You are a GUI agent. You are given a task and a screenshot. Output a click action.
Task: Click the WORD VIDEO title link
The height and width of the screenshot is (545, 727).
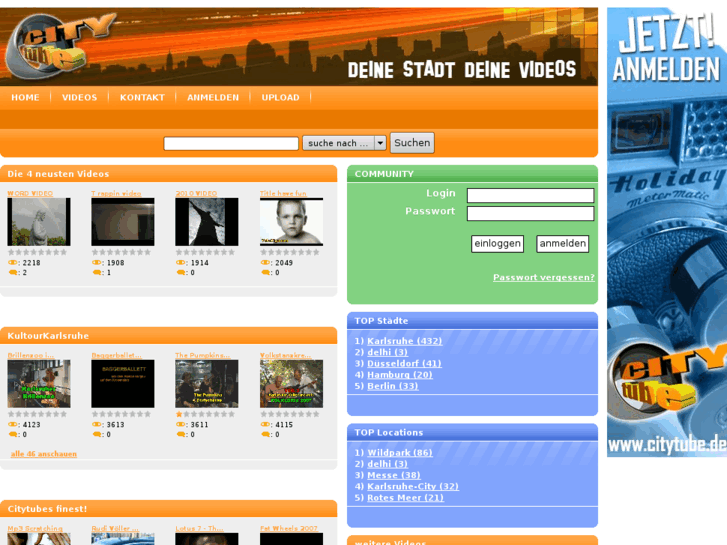point(30,193)
